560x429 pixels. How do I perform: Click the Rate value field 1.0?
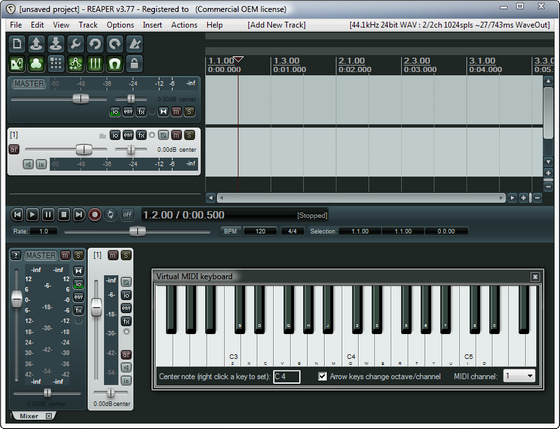[x=44, y=231]
